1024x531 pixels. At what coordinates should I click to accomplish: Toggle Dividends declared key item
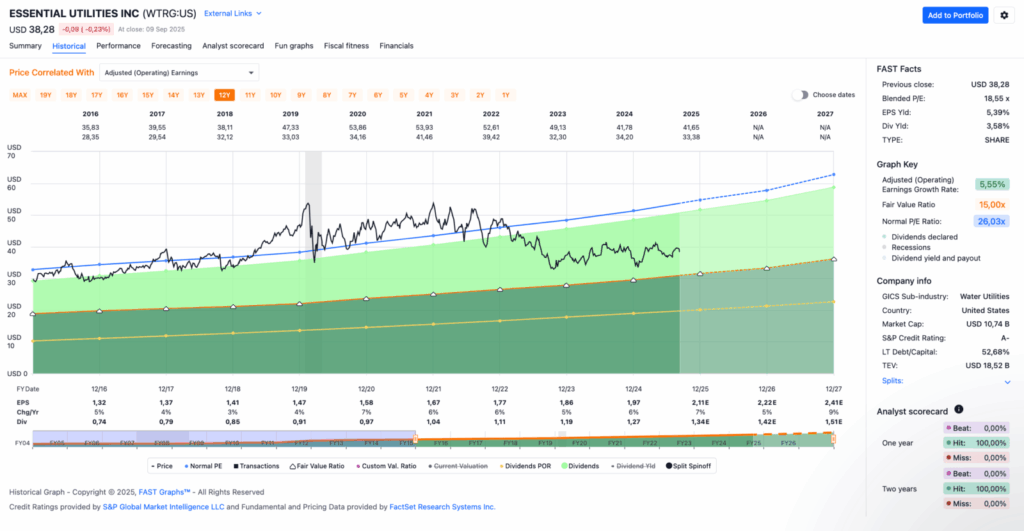coord(920,237)
